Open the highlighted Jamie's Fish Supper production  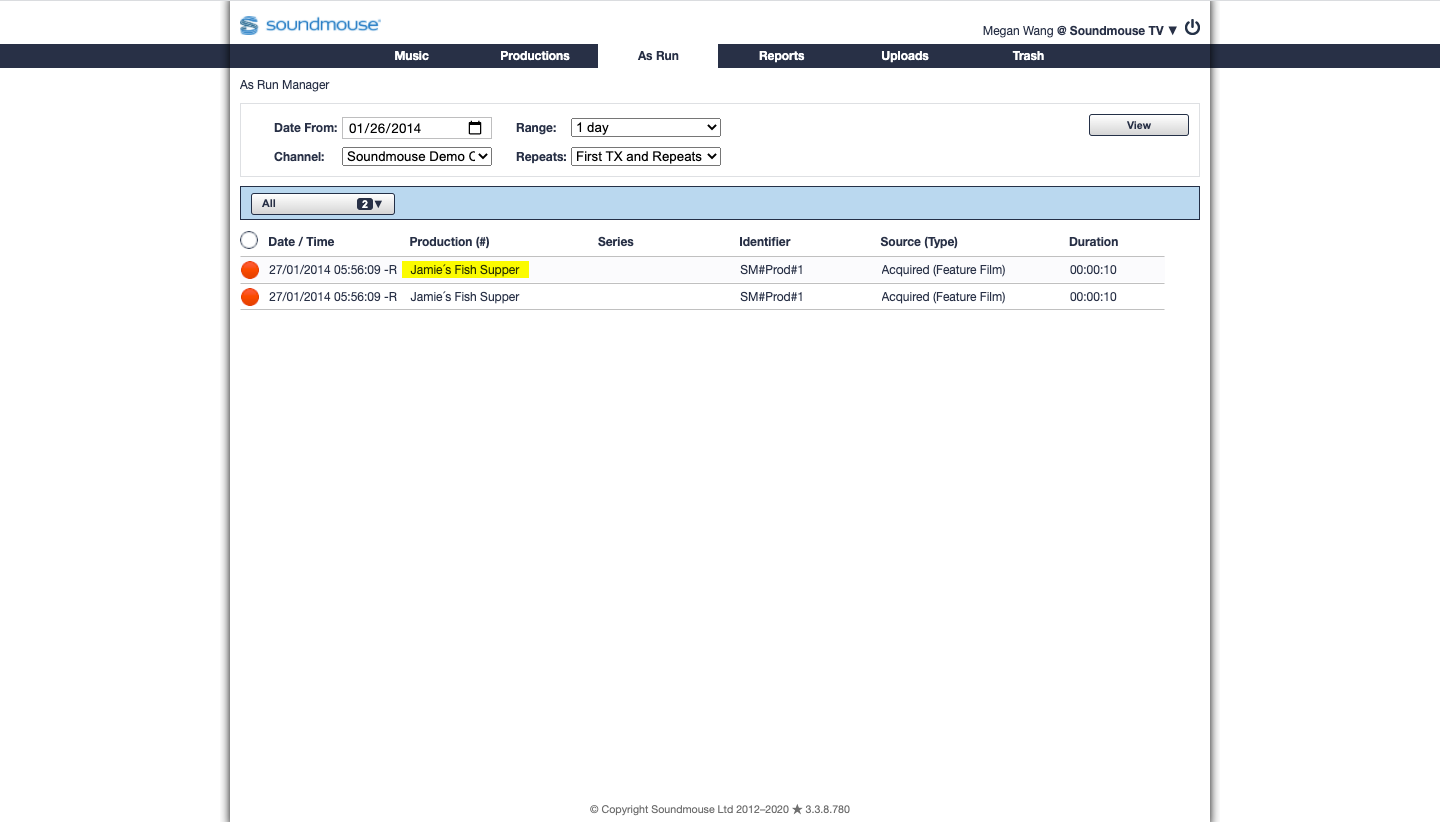click(x=465, y=270)
